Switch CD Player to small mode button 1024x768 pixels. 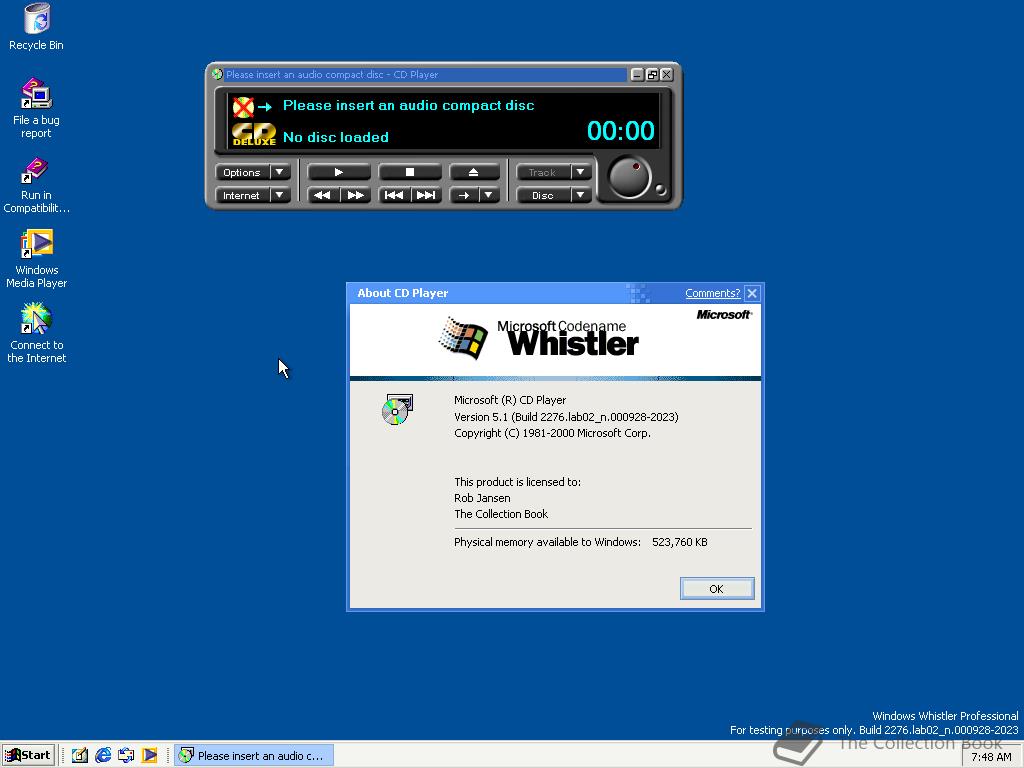652,74
